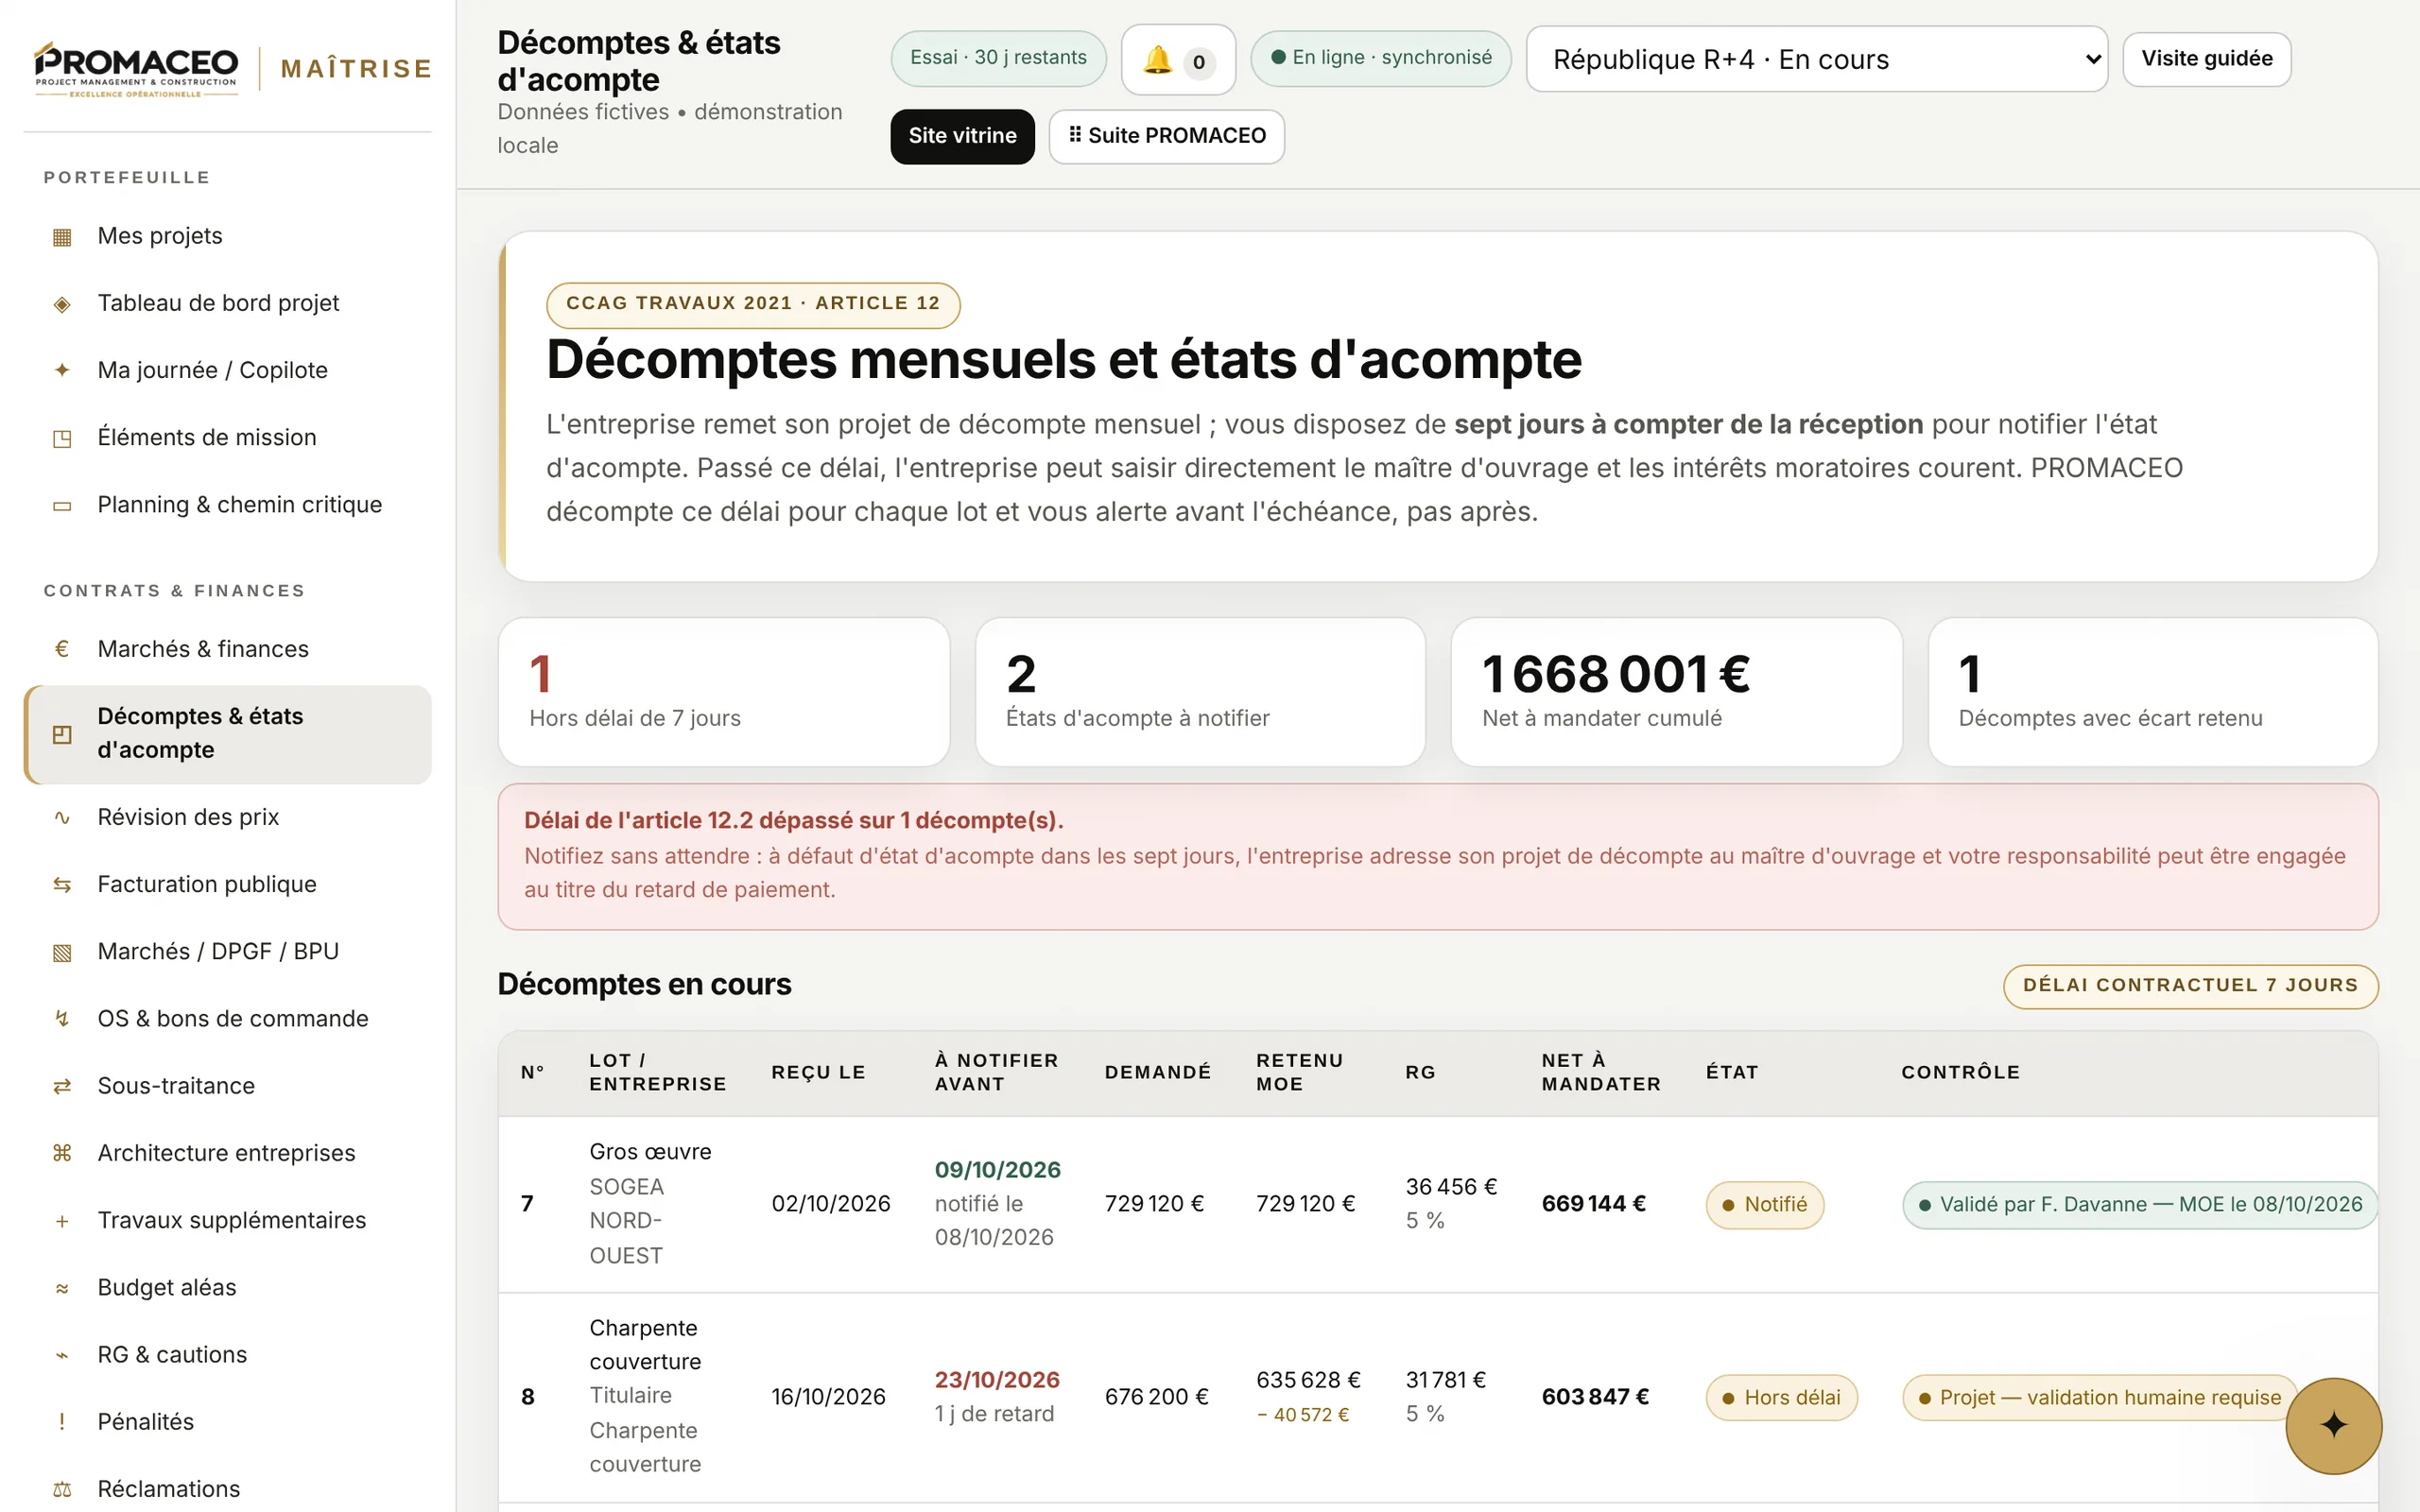Screen dimensions: 2420x1512
Task: Open the notifications bell
Action: [1178, 60]
